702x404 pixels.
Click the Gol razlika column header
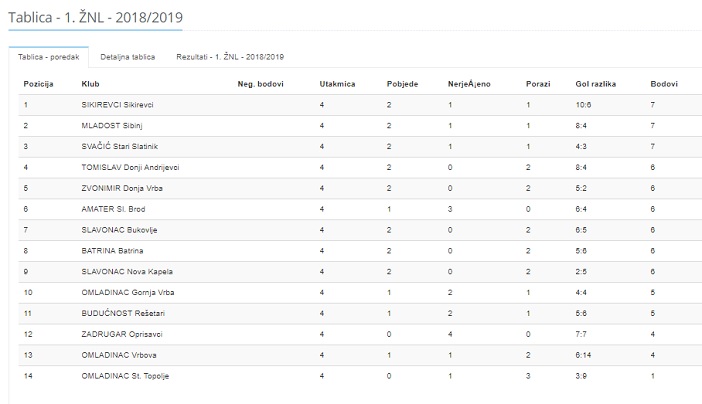click(595, 84)
